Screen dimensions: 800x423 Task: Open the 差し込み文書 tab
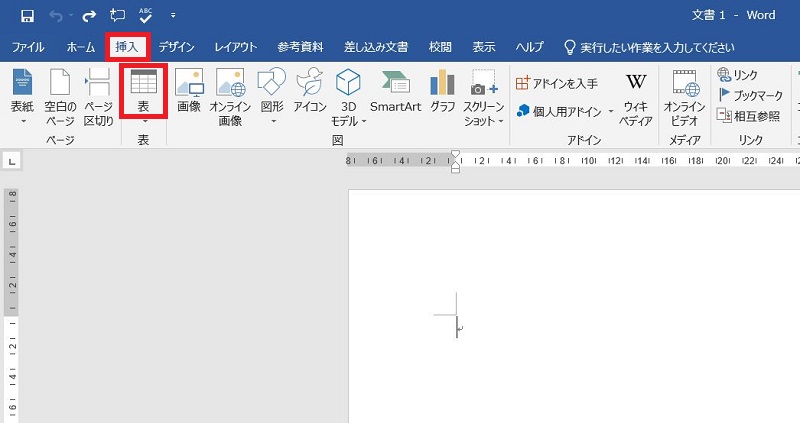[x=376, y=47]
